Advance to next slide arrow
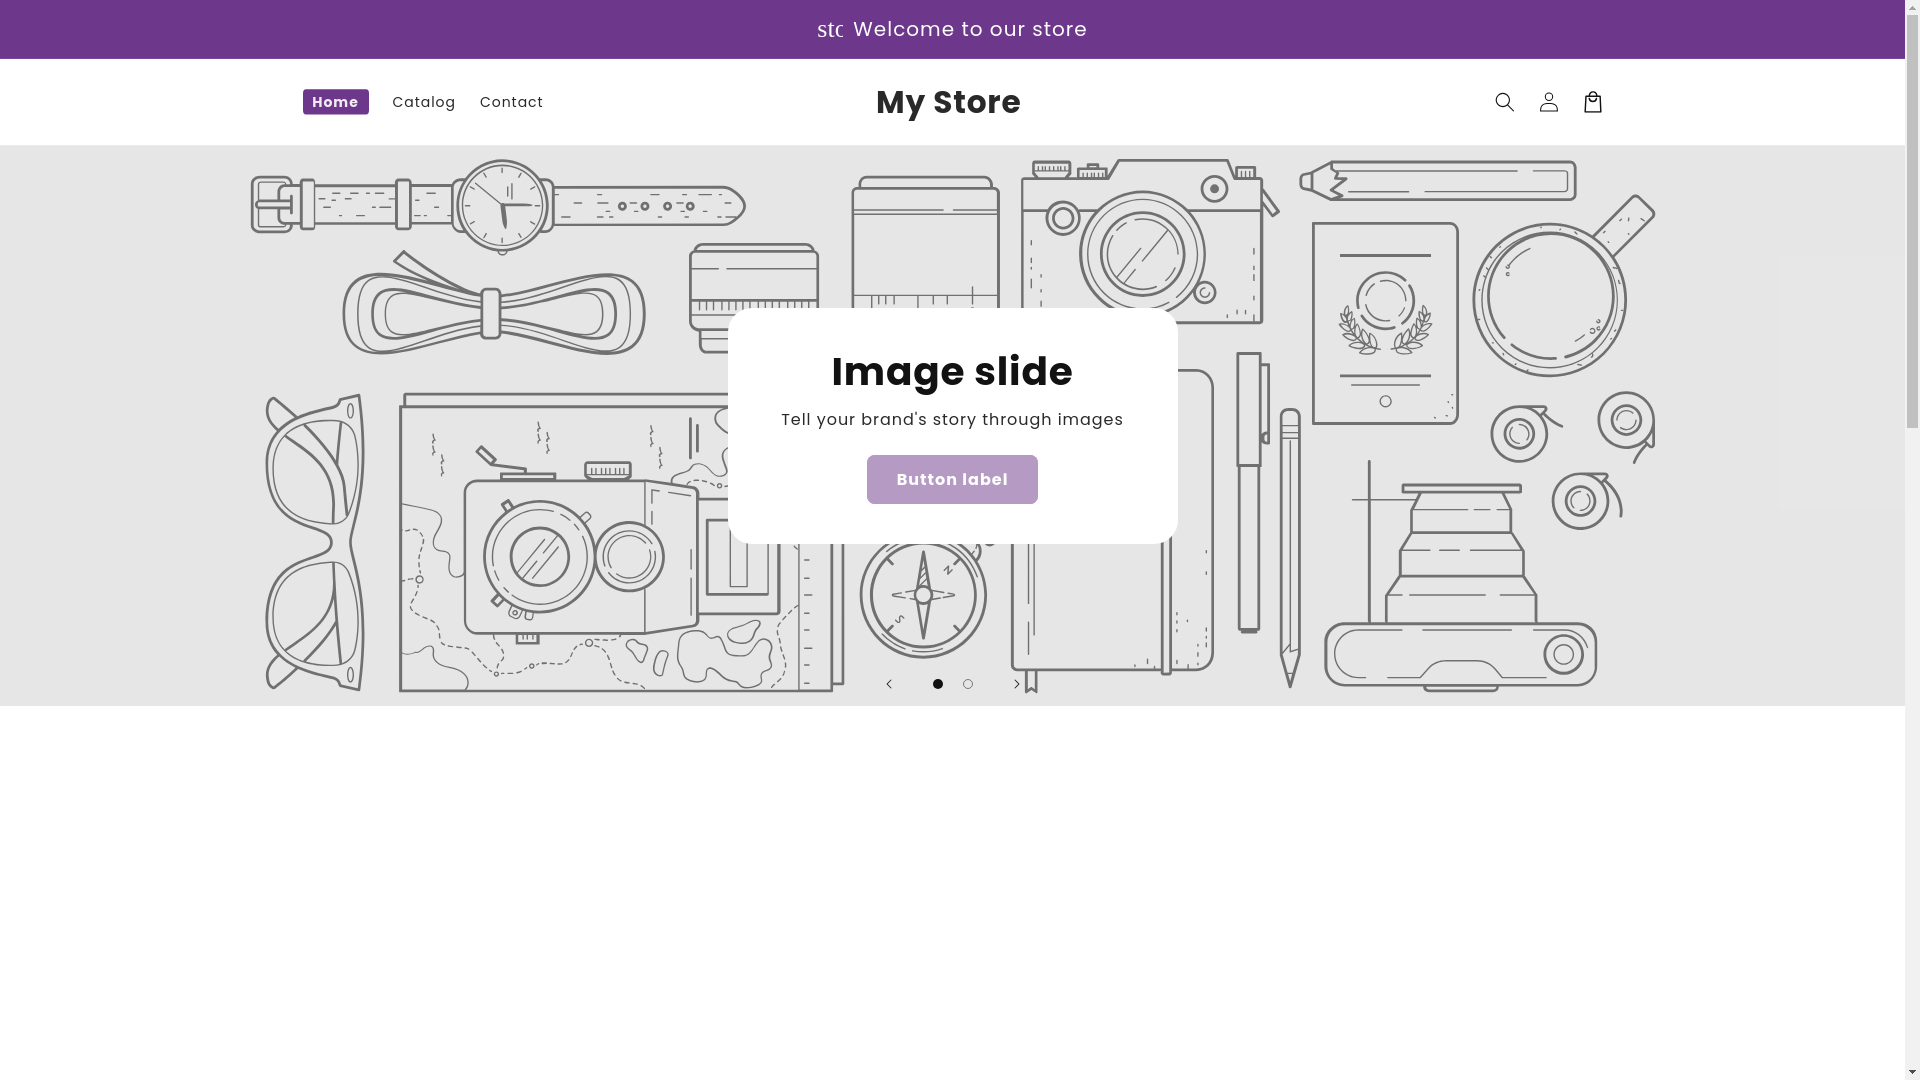Image resolution: width=1920 pixels, height=1080 pixels. [1016, 684]
